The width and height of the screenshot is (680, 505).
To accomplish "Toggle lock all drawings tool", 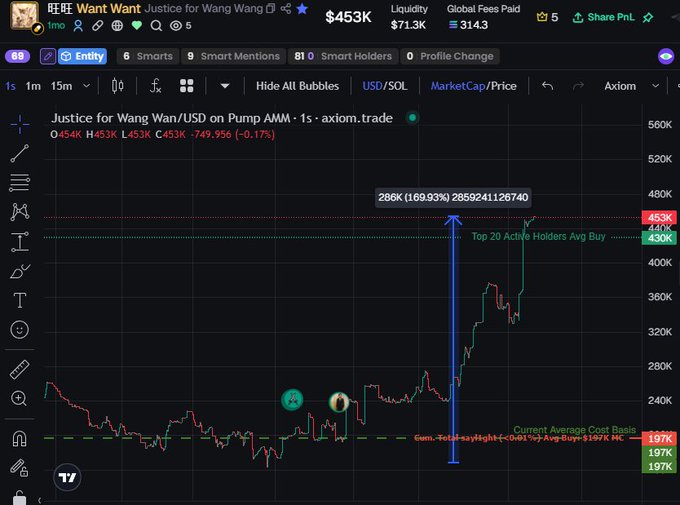I will coord(20,468).
